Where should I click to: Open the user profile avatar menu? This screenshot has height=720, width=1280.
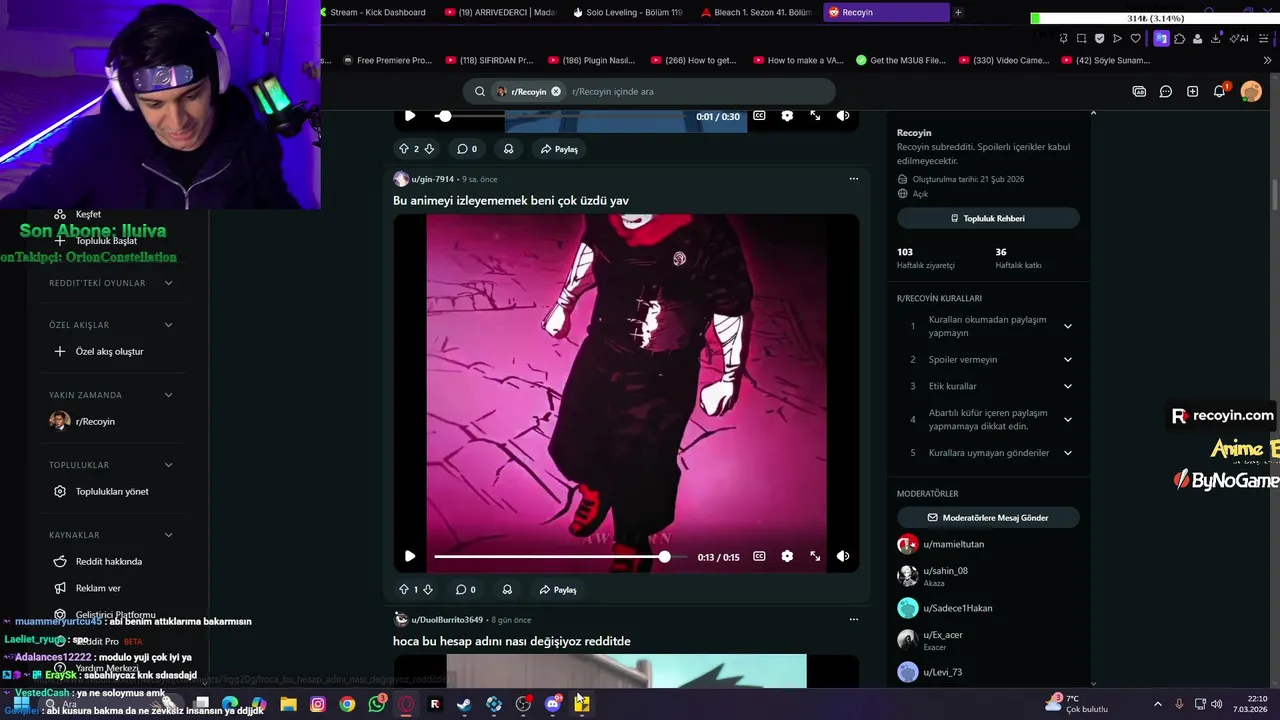[1251, 91]
